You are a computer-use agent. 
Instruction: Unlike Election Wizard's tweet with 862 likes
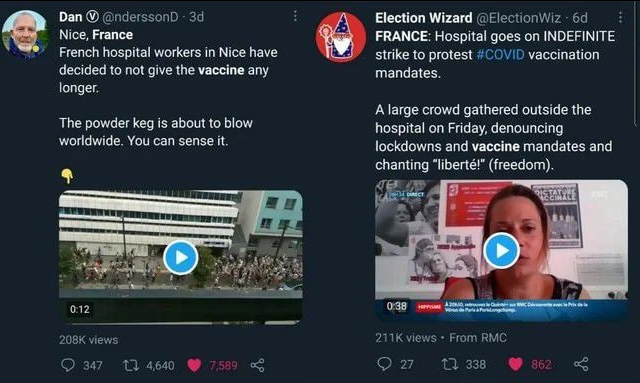(x=515, y=364)
